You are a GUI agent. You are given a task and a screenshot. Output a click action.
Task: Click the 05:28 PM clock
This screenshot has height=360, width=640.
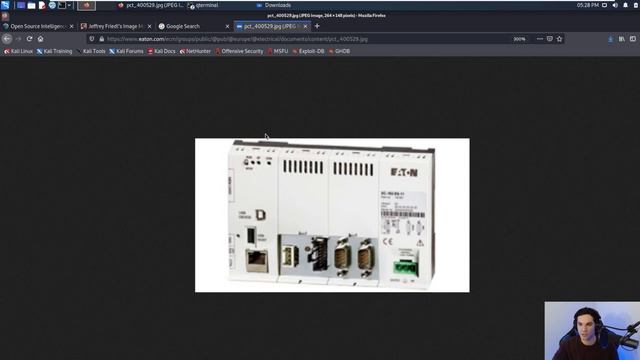click(588, 5)
